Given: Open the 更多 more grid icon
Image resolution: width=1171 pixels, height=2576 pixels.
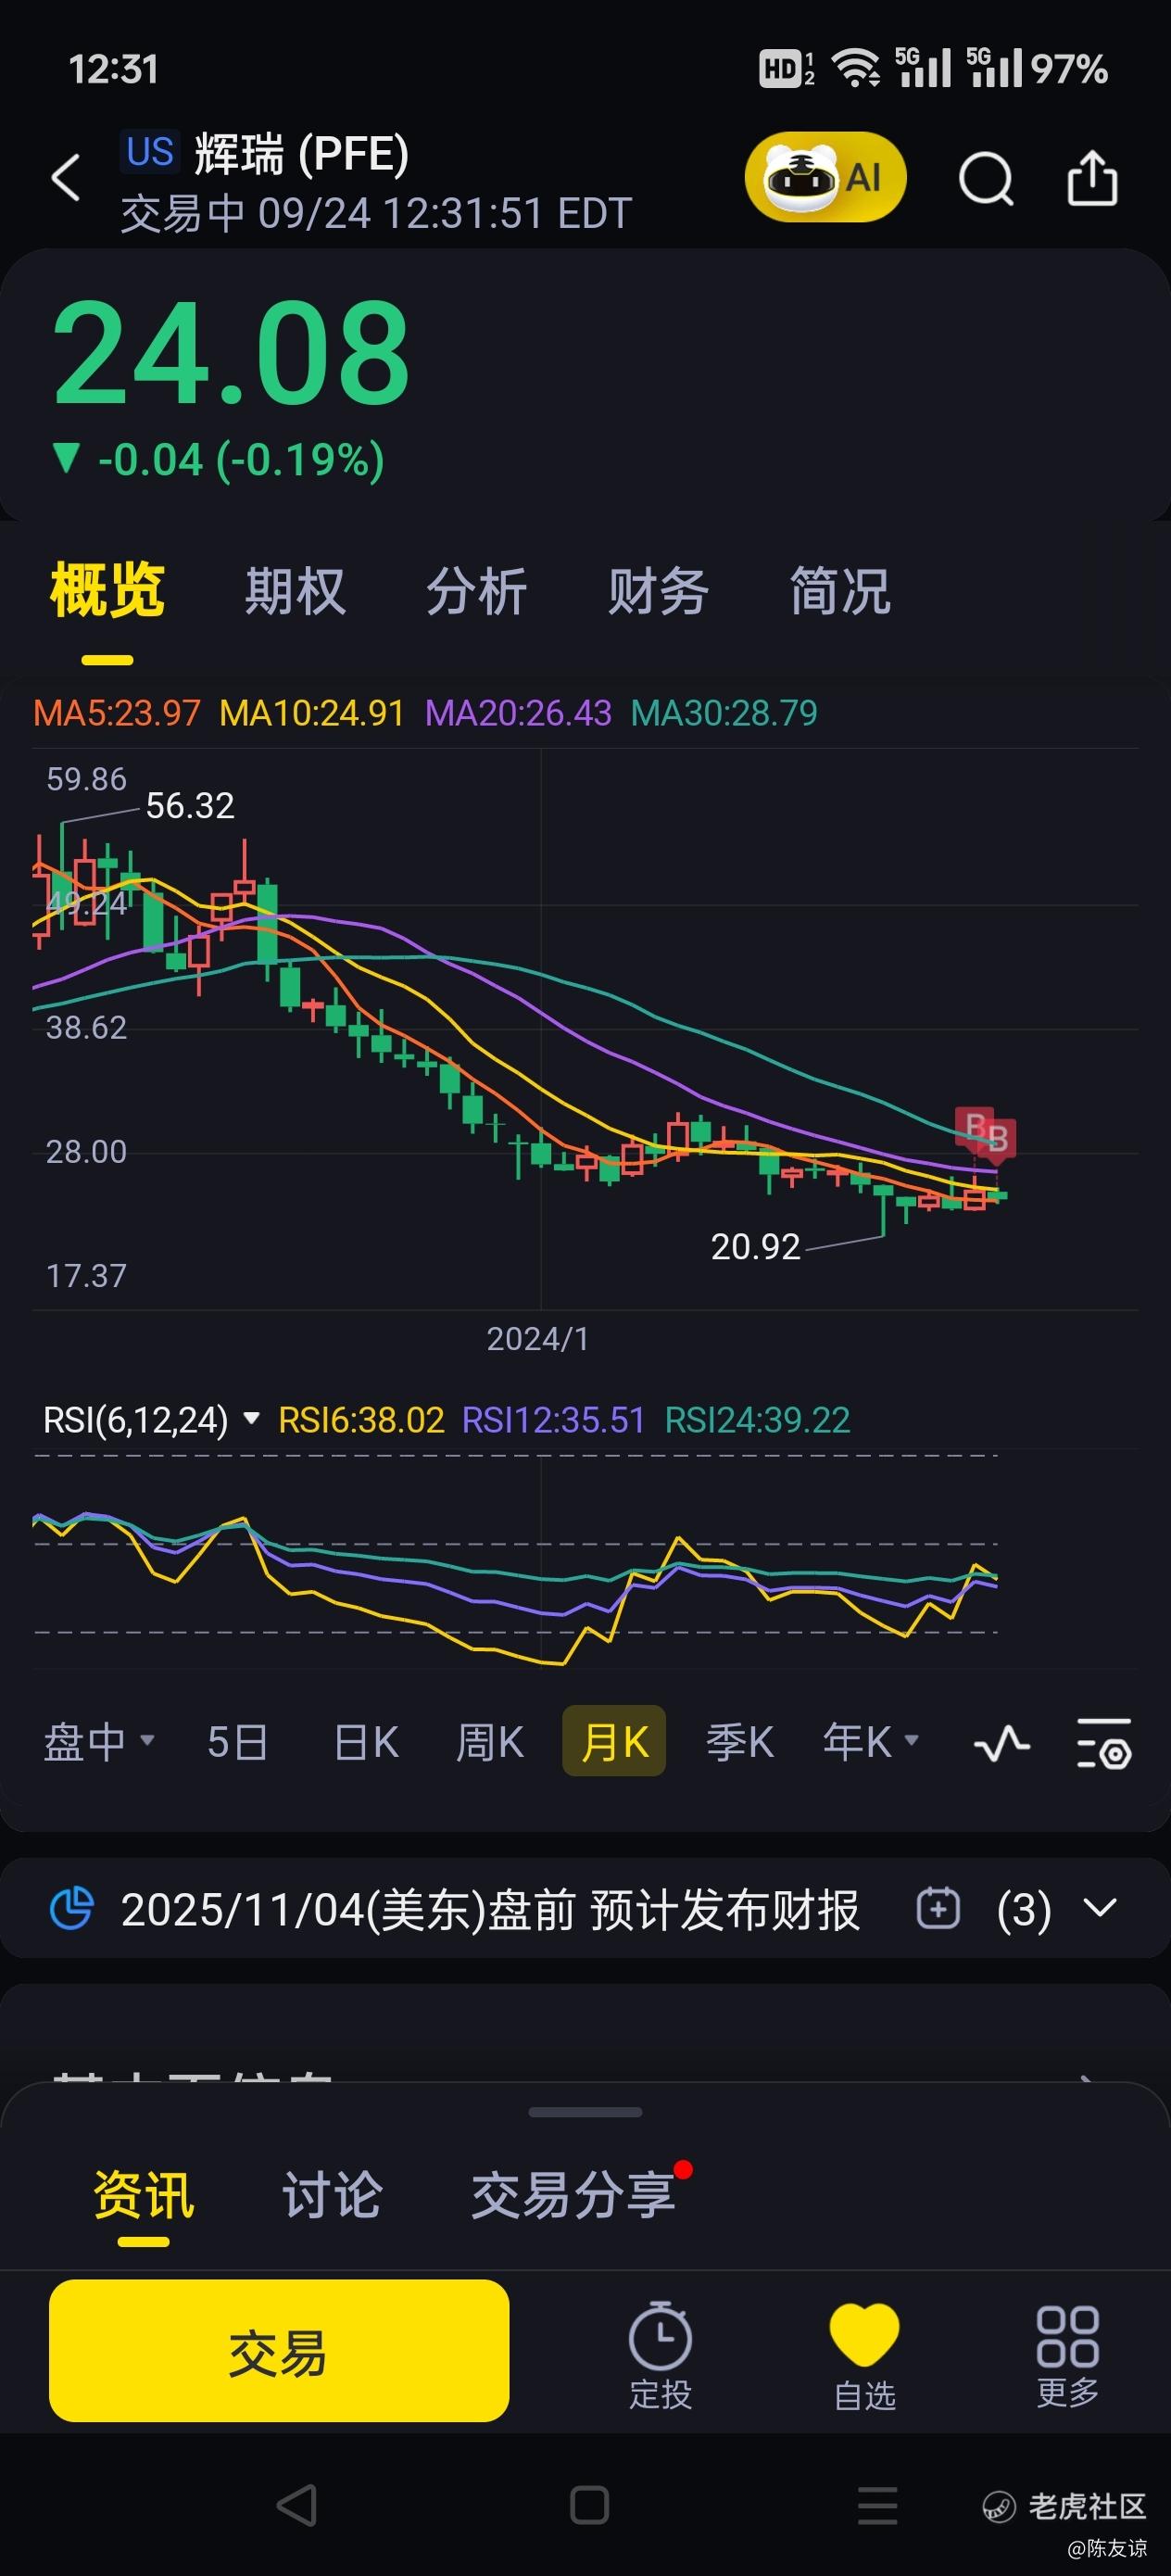Looking at the screenshot, I should (1067, 2356).
